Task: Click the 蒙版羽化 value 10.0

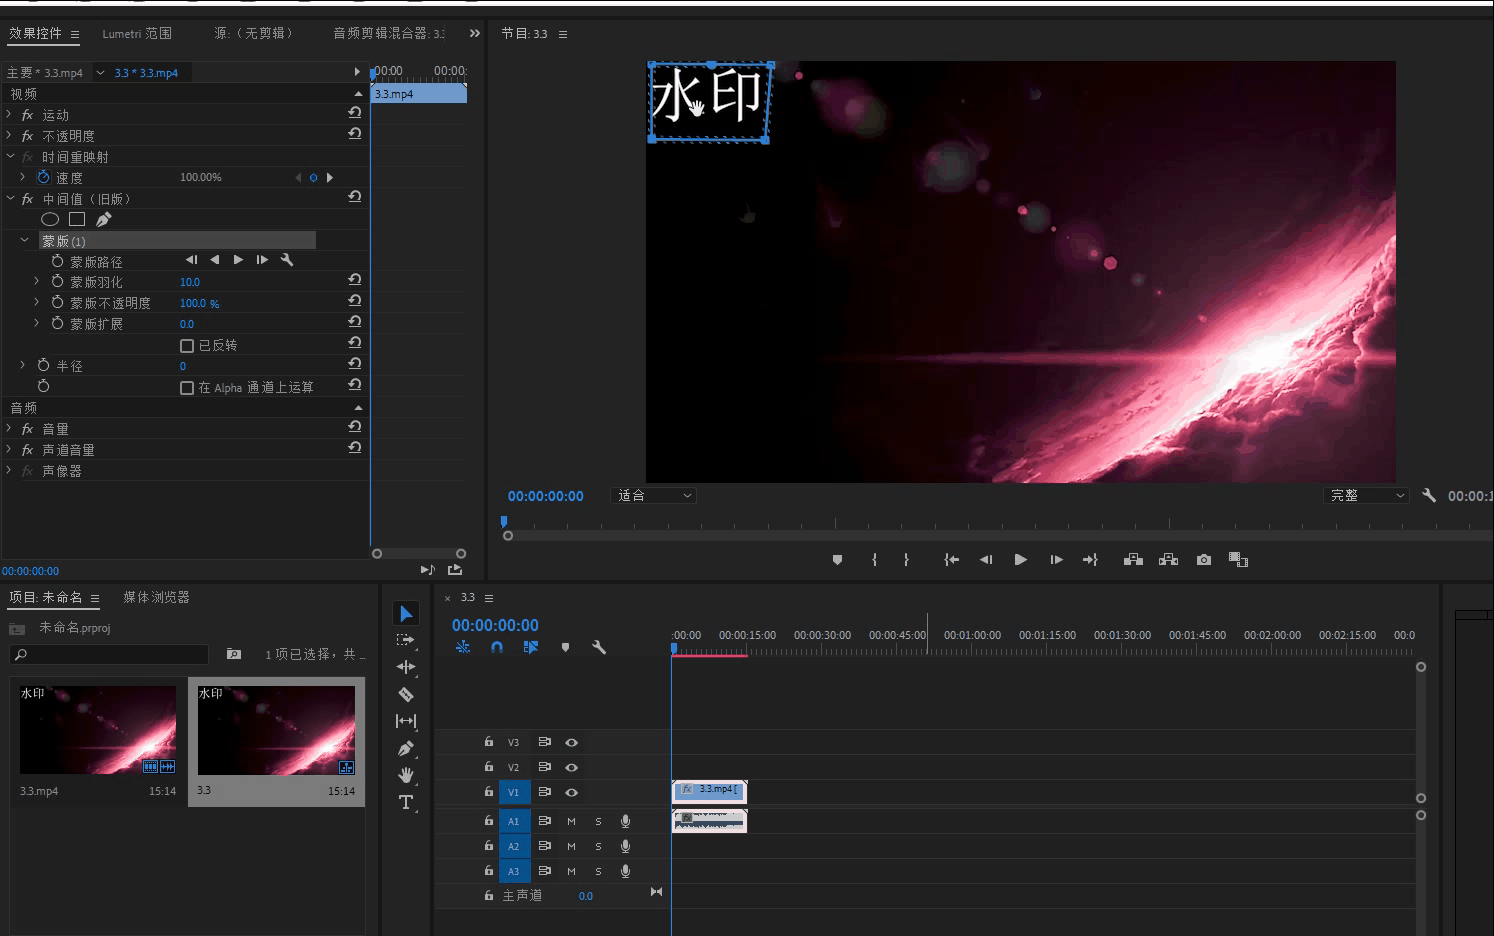Action: (x=190, y=282)
